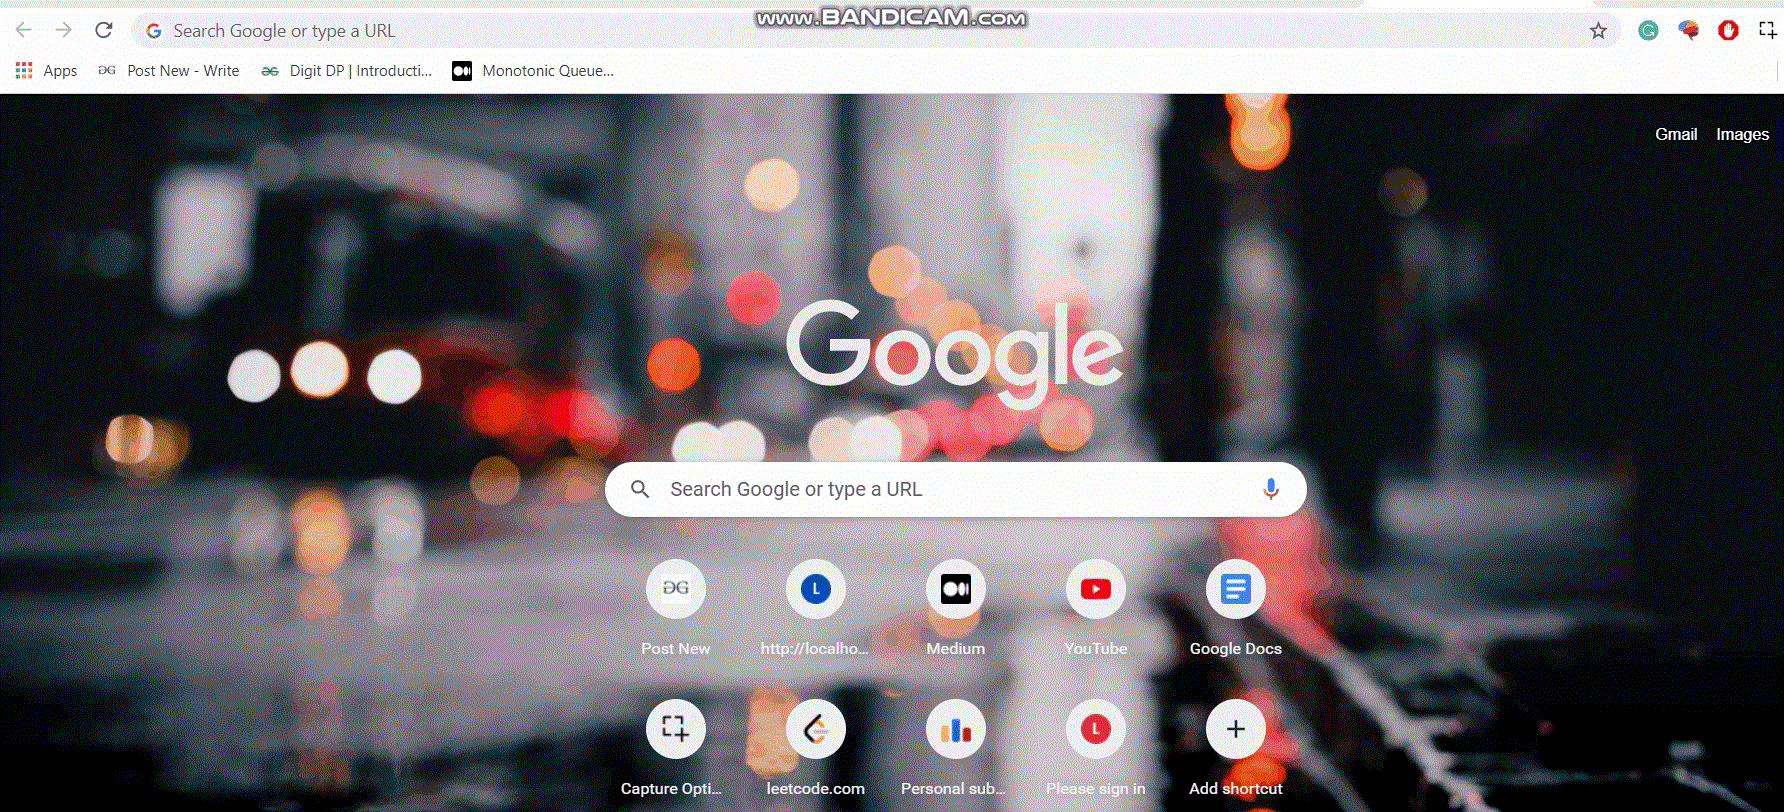Open Gmail link

coord(1676,134)
